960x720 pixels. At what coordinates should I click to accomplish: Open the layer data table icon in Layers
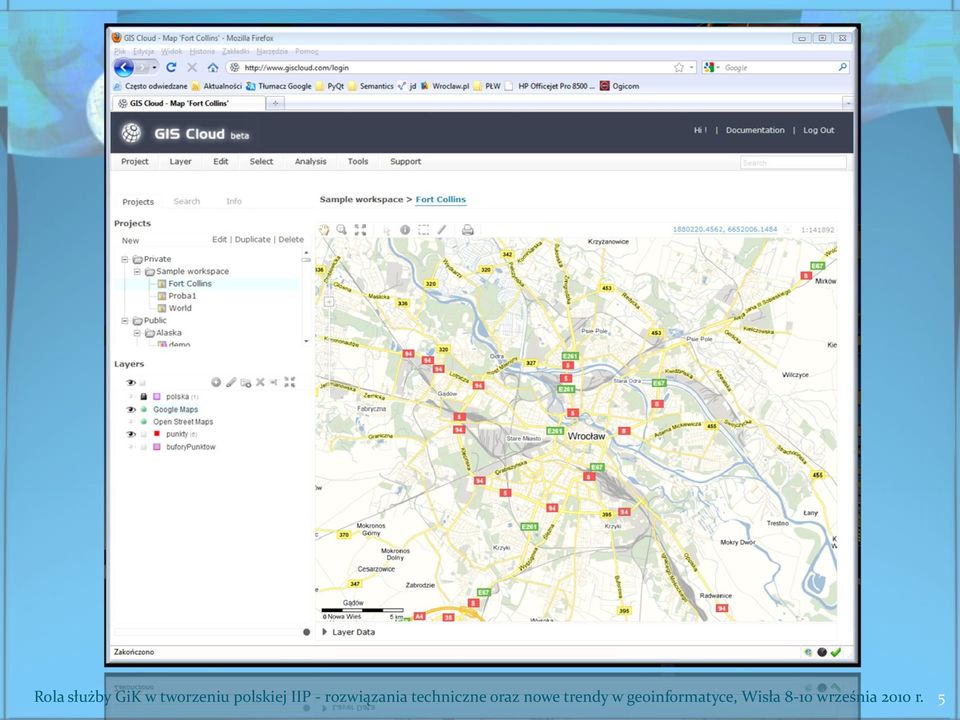tap(246, 383)
